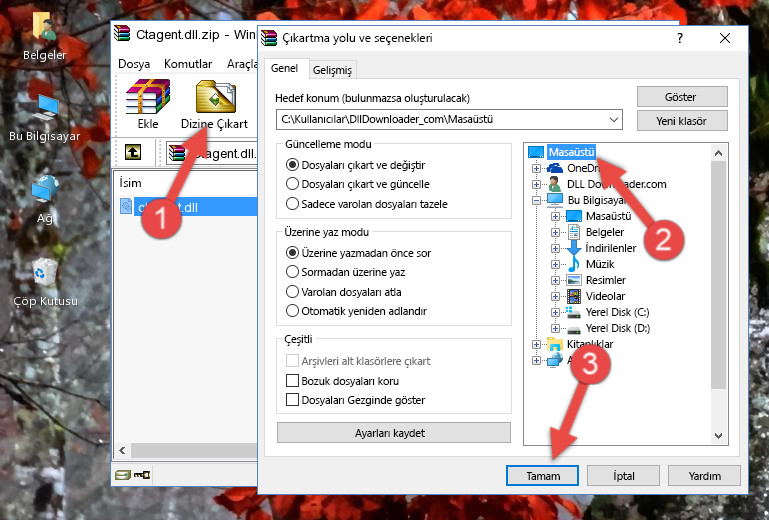769x520 pixels.
Task: Select highlighted Masaüstü root in folder tree
Action: [571, 152]
